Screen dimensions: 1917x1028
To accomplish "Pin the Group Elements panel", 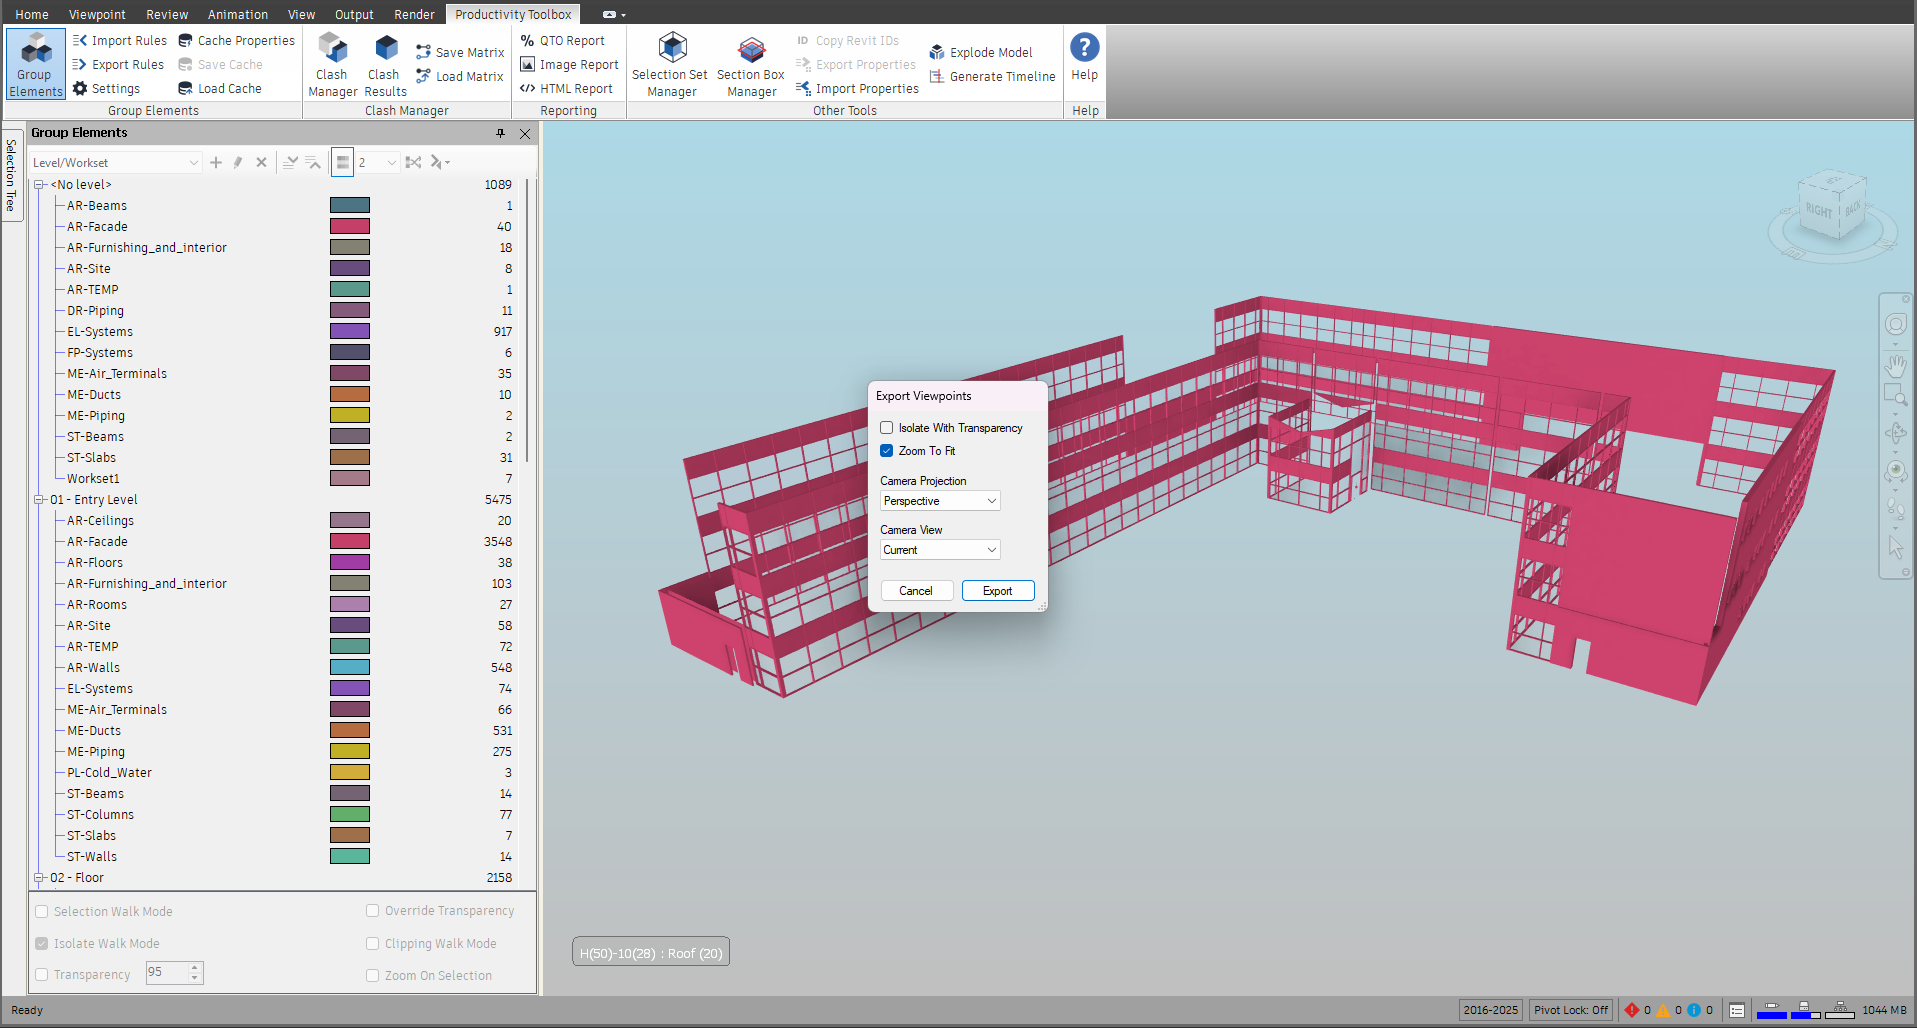I will coord(501,133).
